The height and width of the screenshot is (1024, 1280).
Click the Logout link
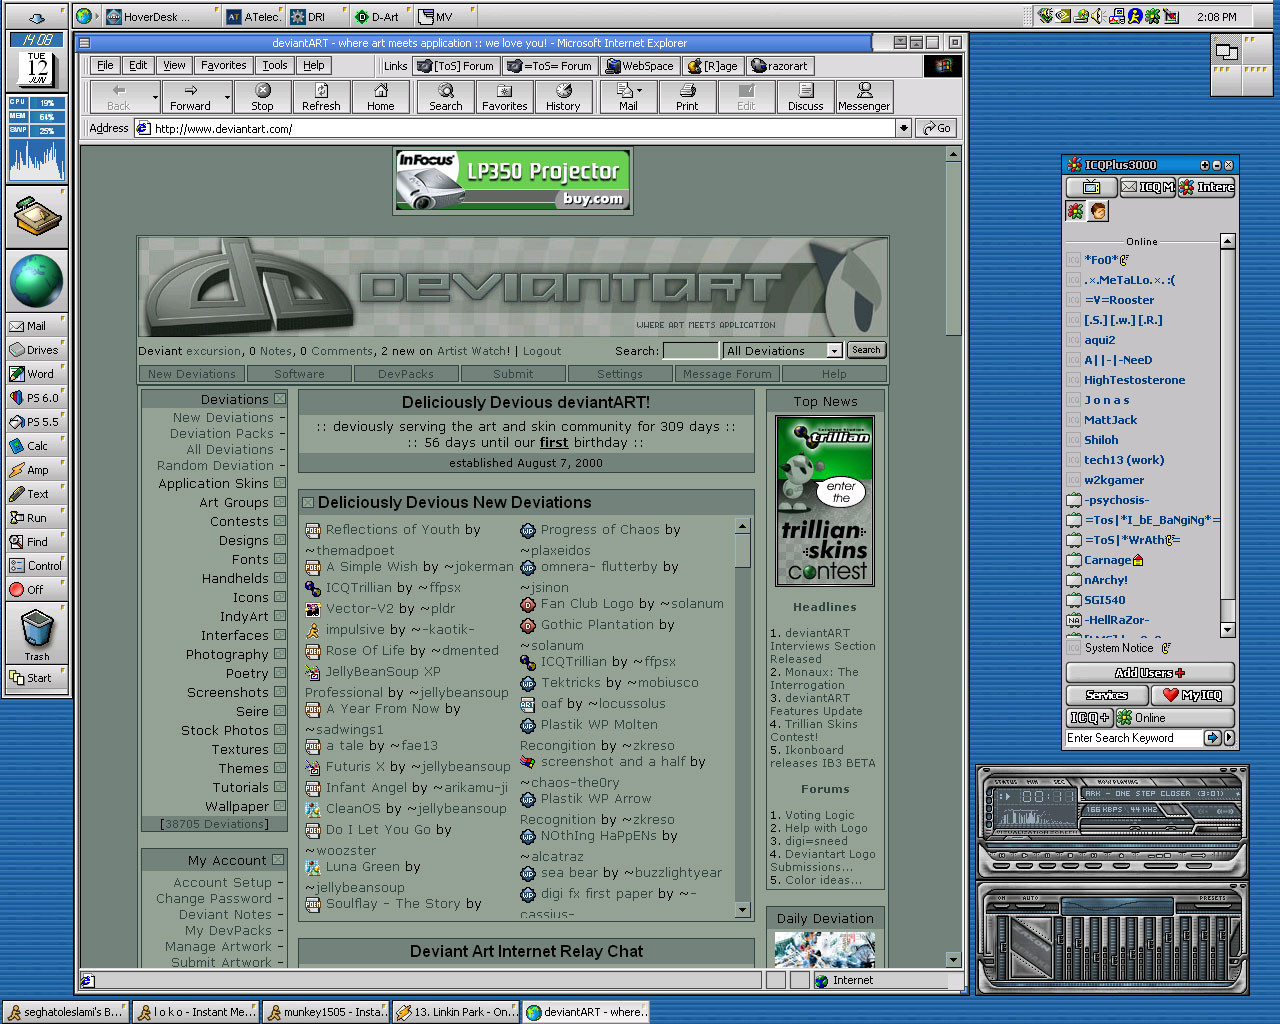click(x=542, y=351)
